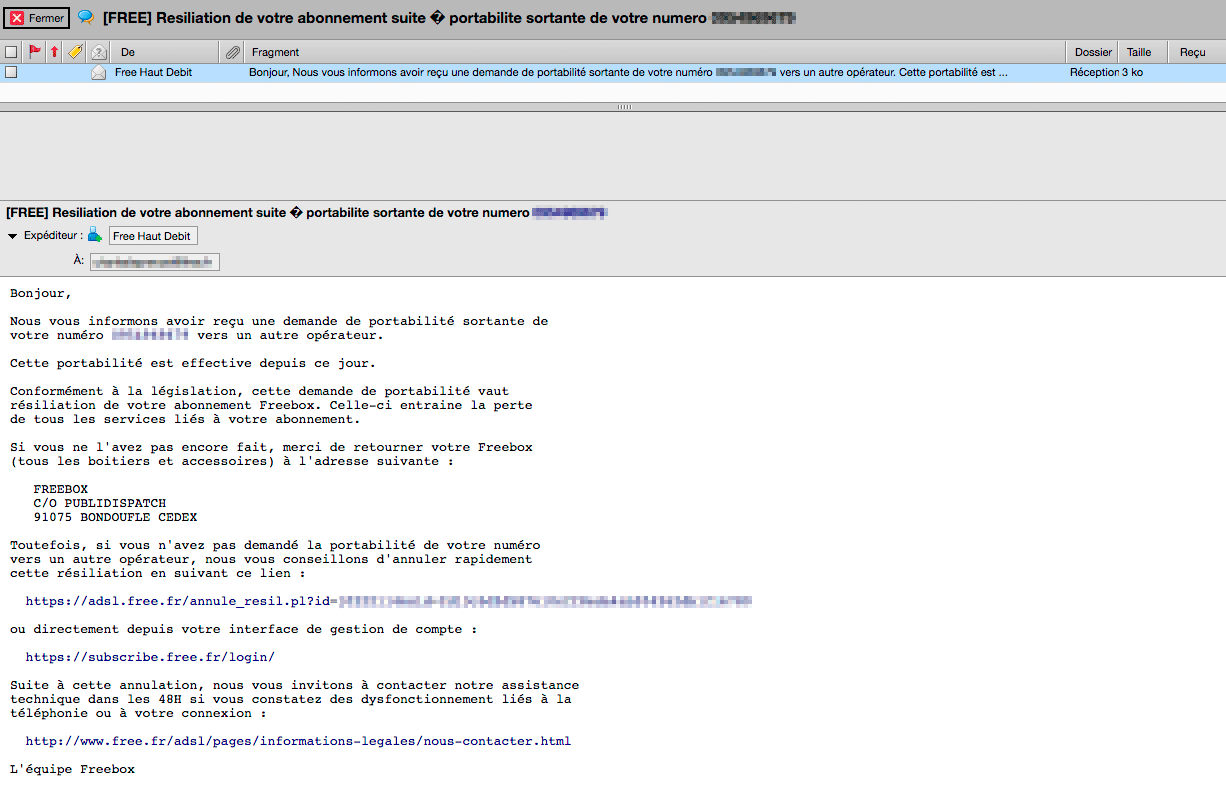Sort the list by the Fragment column

656,52
